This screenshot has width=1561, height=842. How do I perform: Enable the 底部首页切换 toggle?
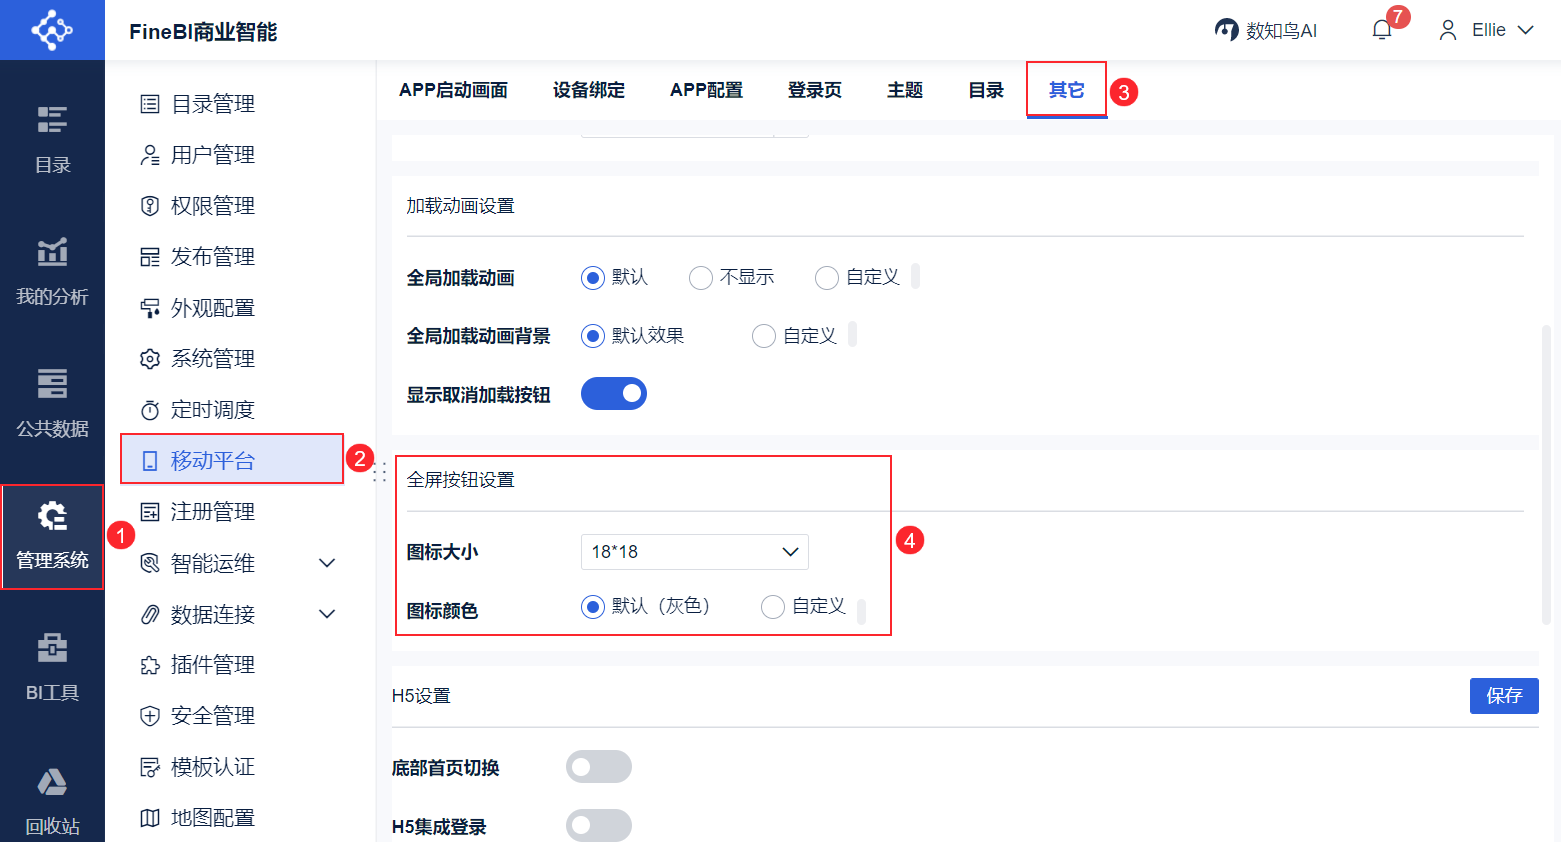599,767
